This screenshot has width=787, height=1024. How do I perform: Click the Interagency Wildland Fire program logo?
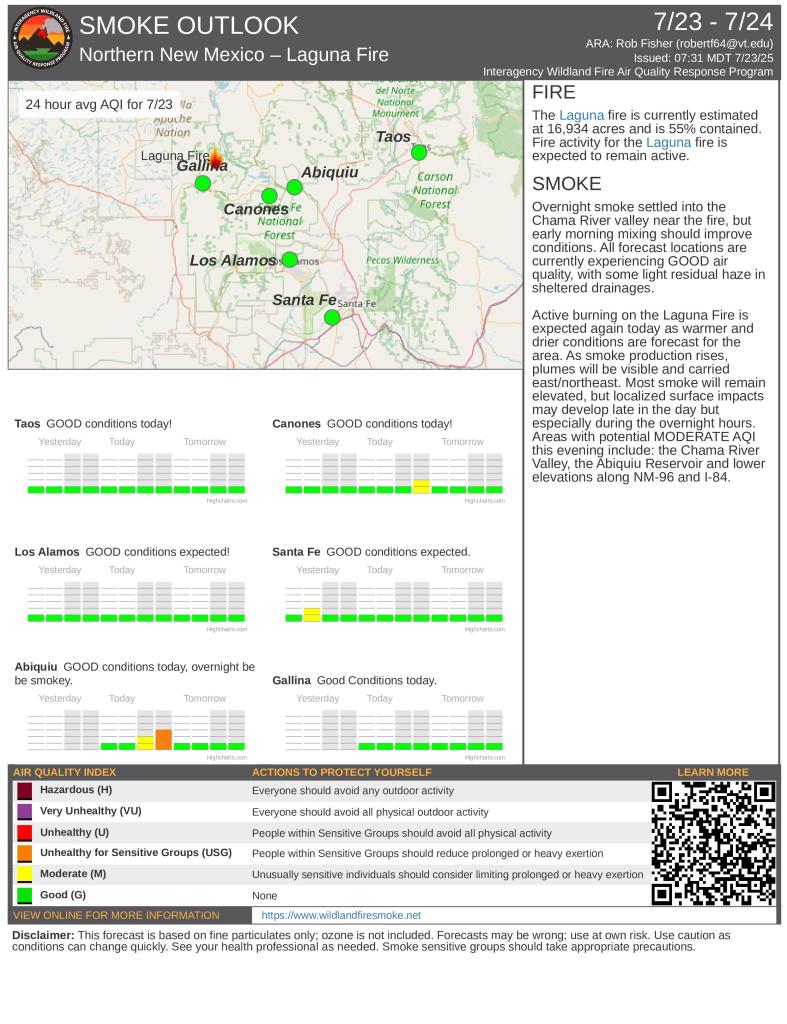click(40, 41)
